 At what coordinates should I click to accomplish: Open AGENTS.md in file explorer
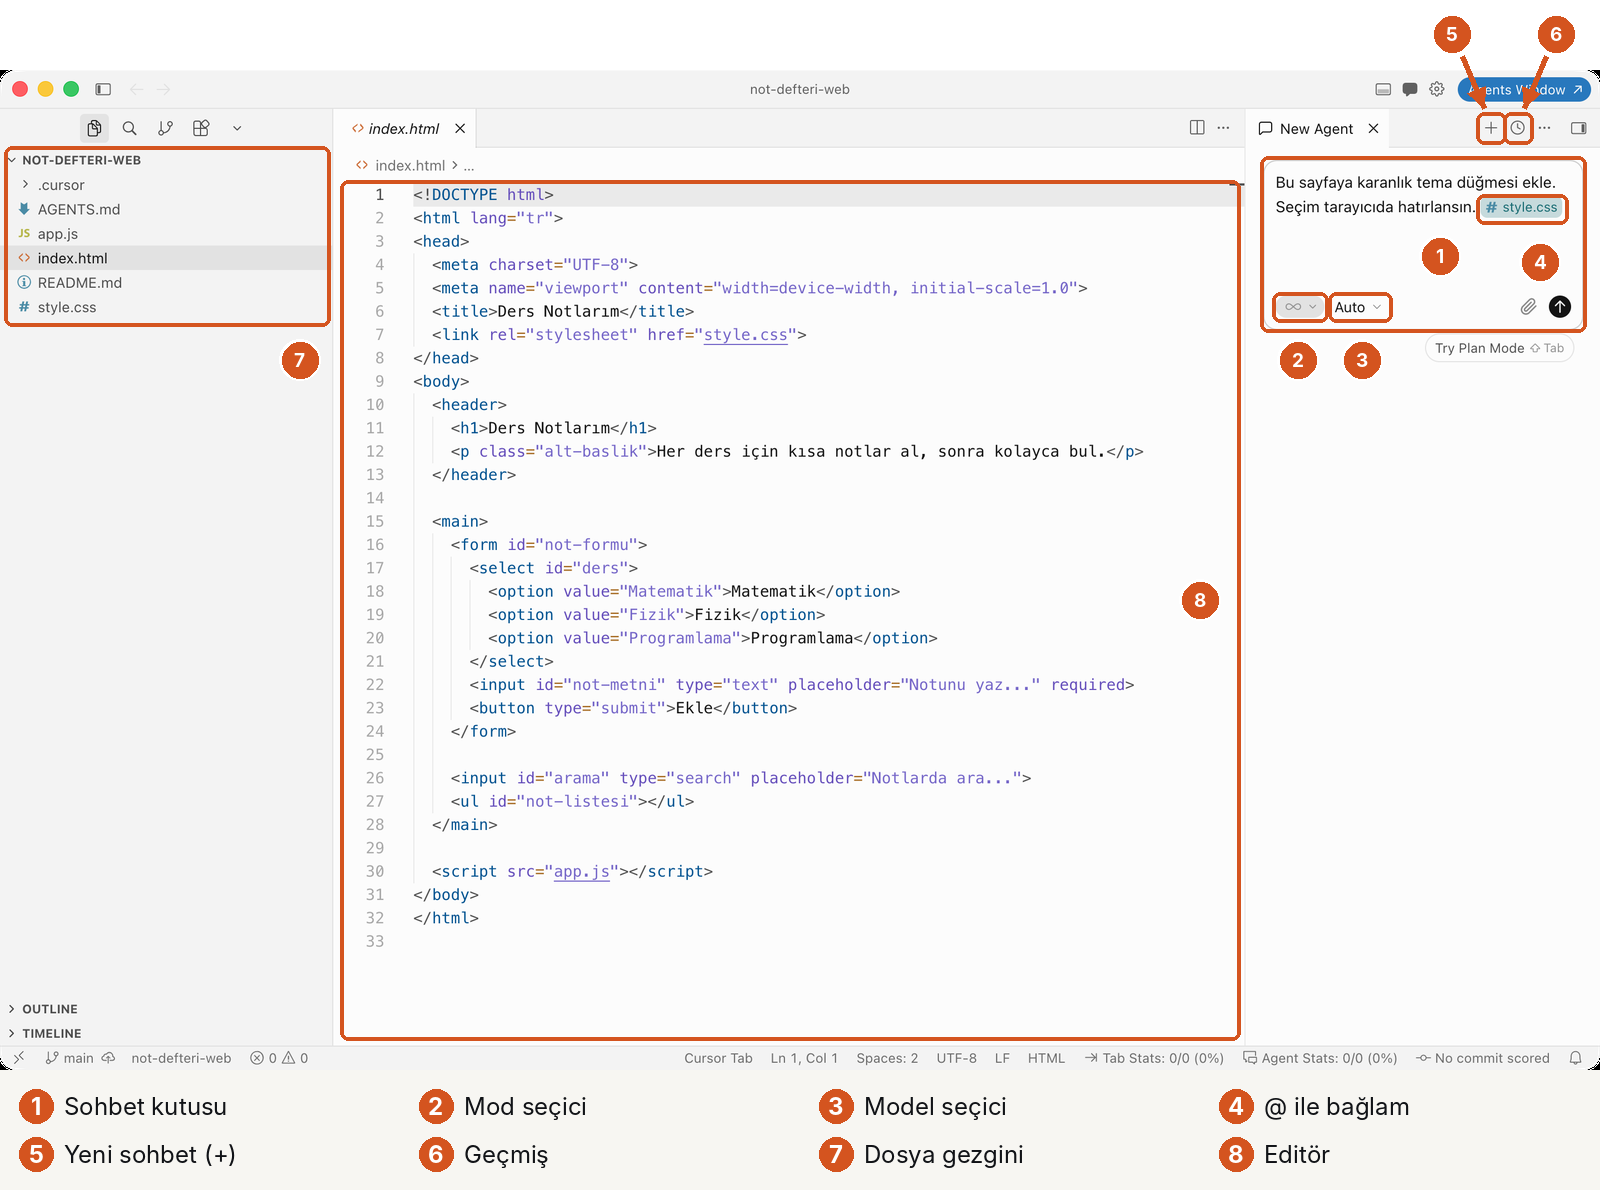click(167, 209)
